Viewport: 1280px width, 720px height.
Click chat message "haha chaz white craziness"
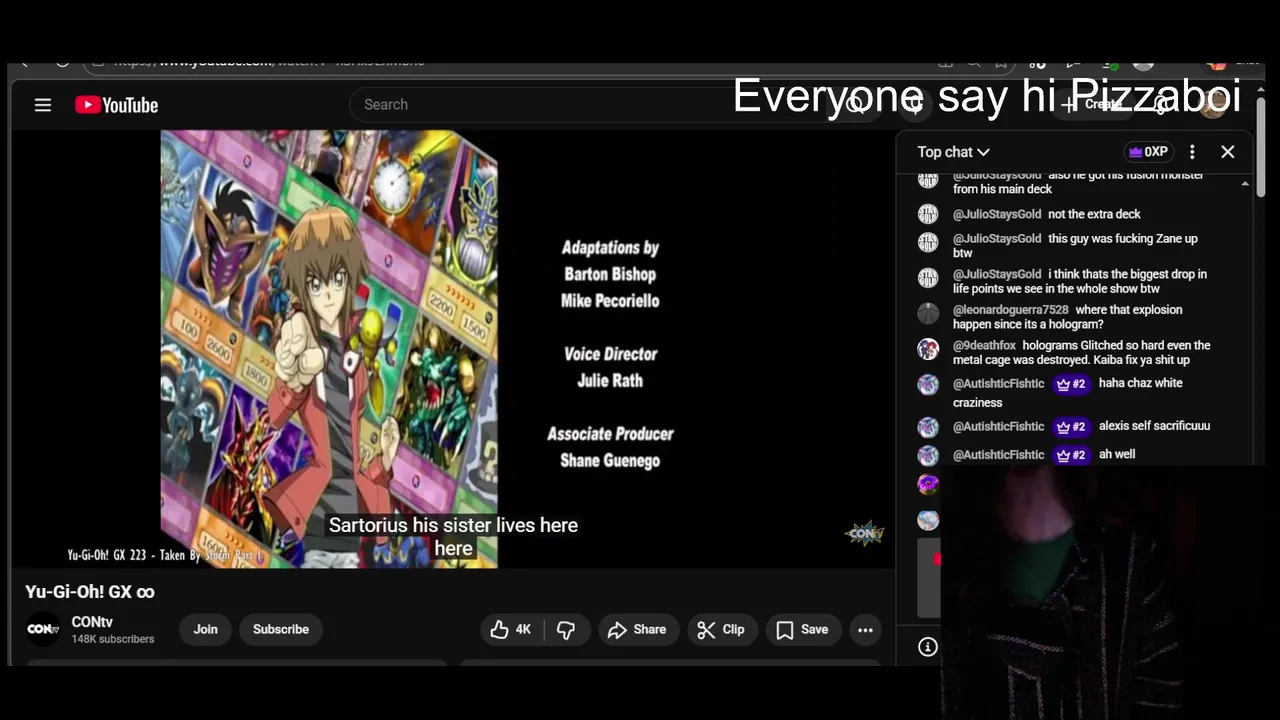click(x=1068, y=392)
